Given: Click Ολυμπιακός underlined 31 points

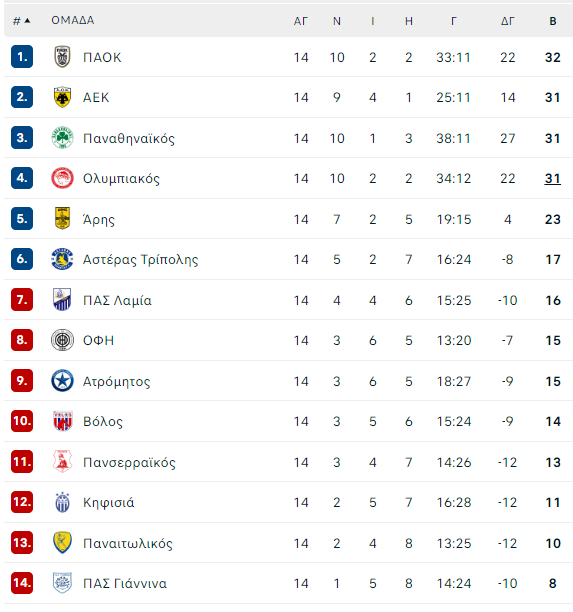Looking at the screenshot, I should [x=553, y=179].
